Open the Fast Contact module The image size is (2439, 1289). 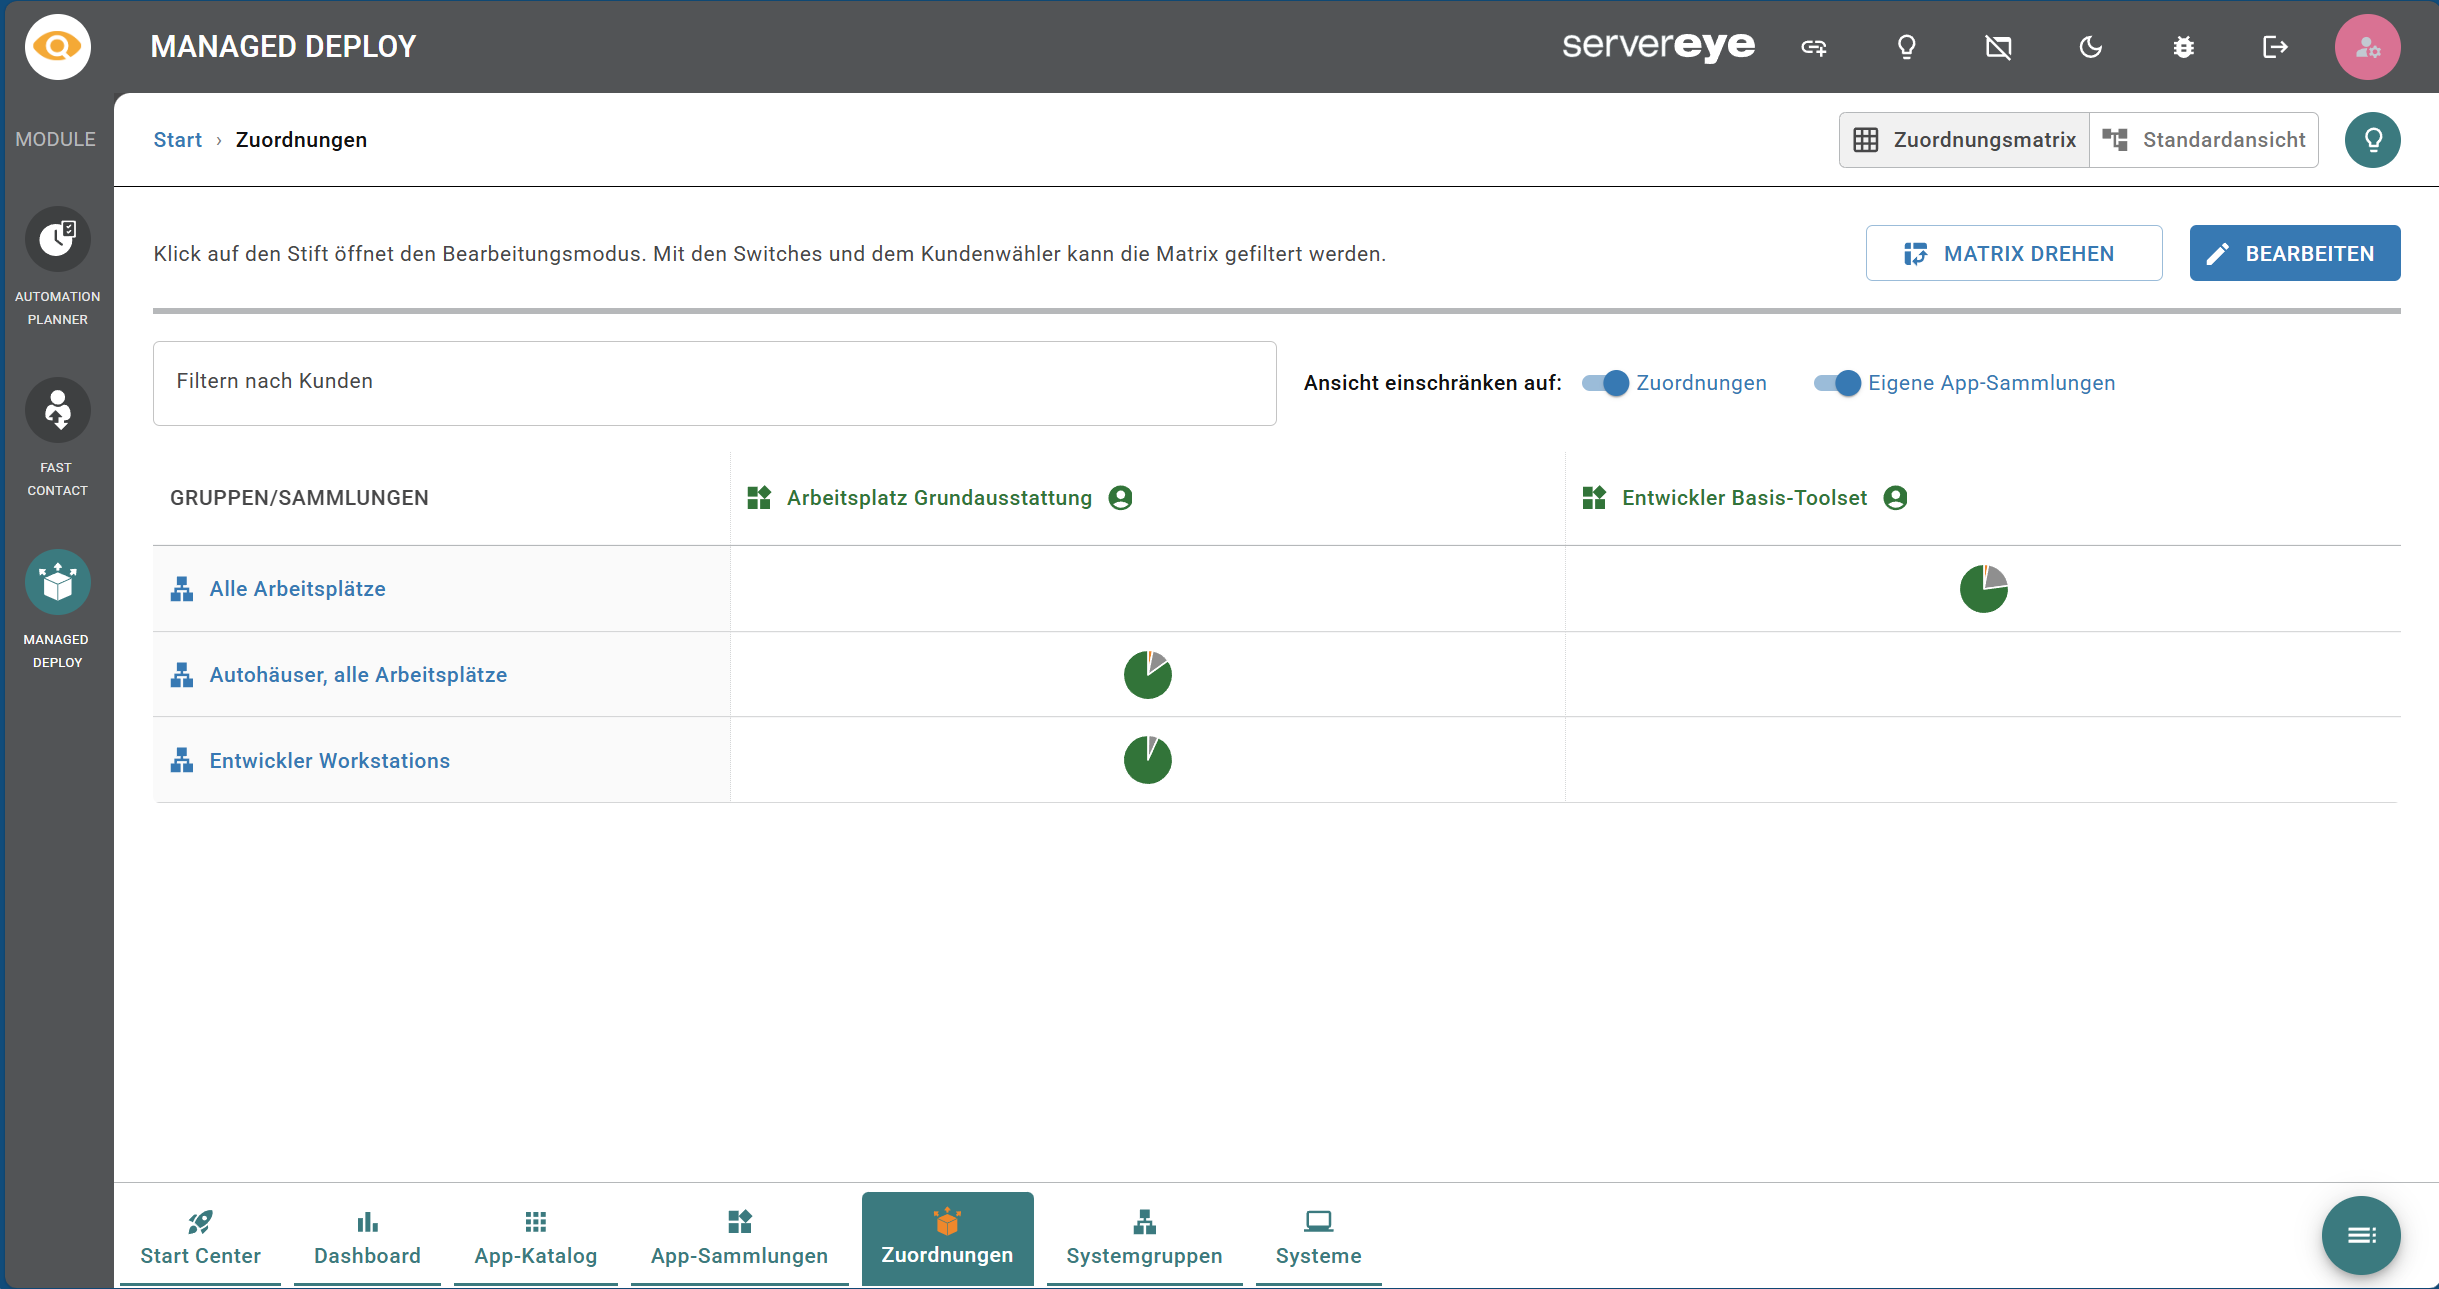coord(57,411)
